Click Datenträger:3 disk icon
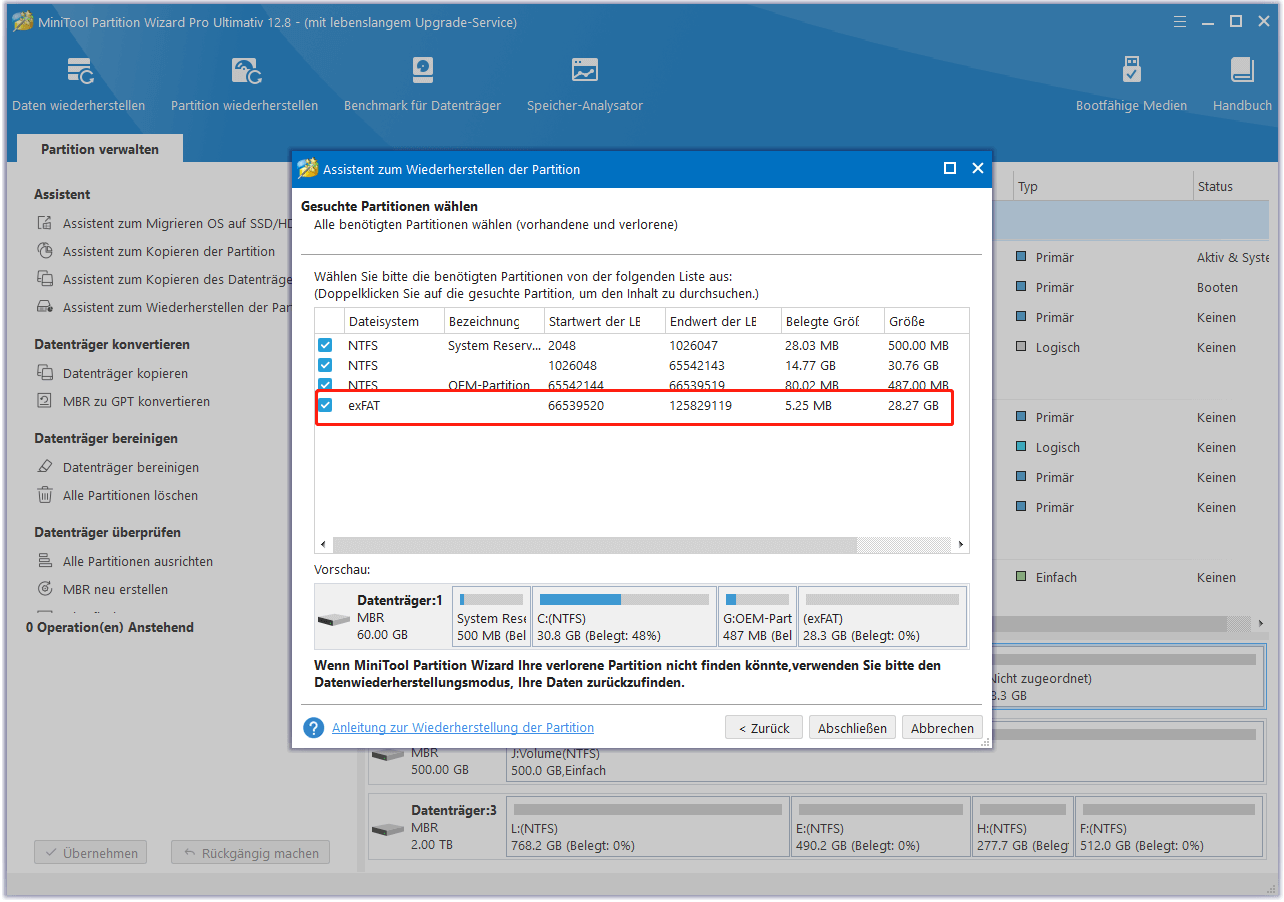Screen dimensions: 1284x902 point(388,829)
